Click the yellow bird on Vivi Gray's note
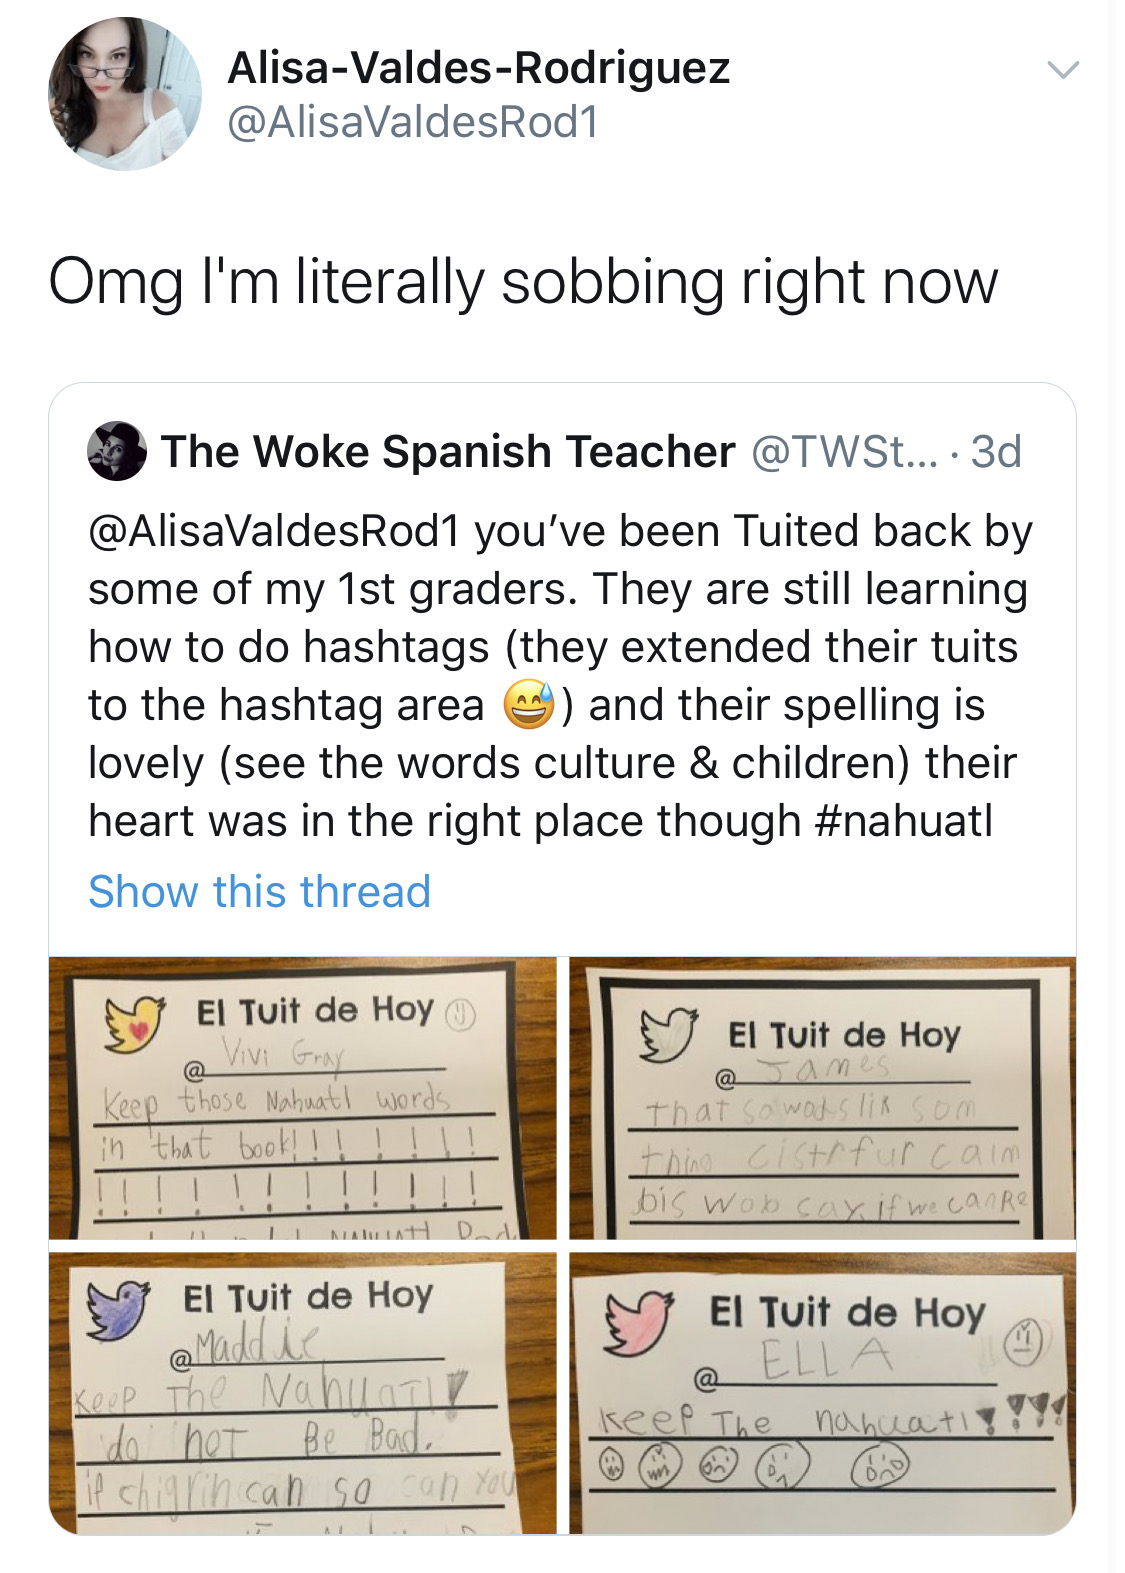 [135, 1022]
